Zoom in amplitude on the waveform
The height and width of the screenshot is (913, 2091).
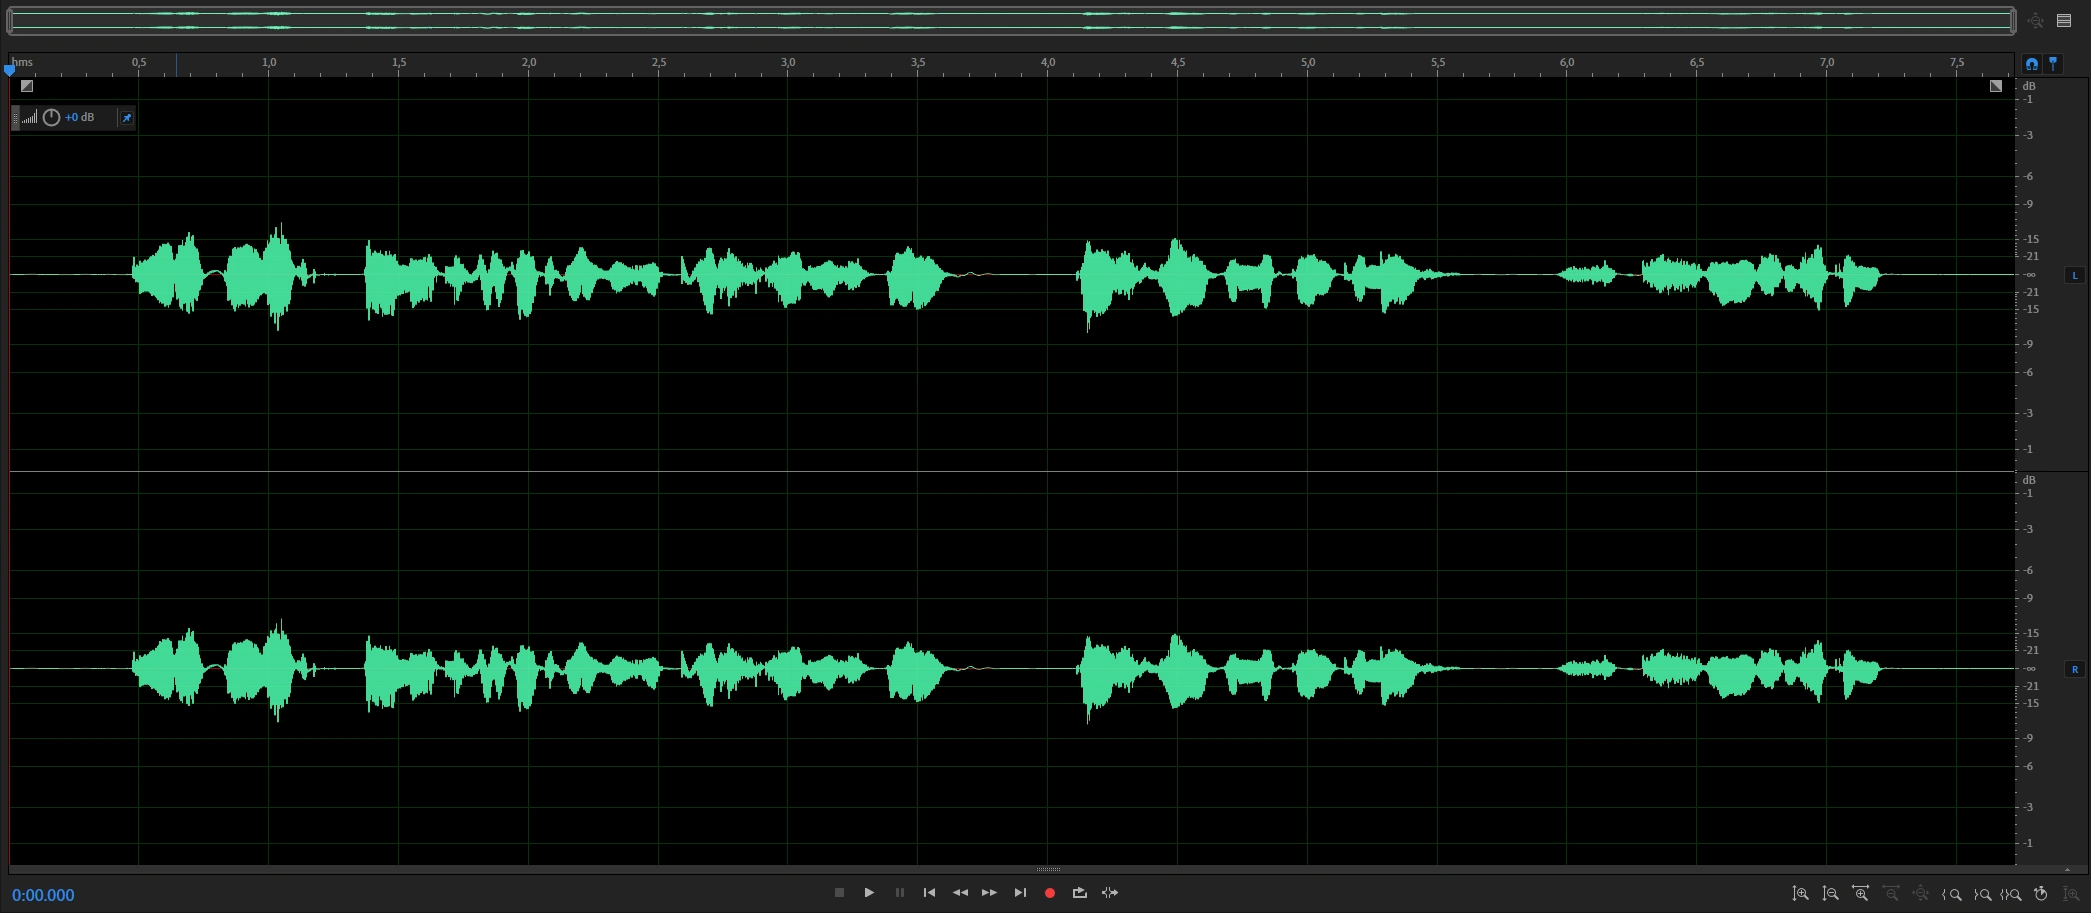point(1800,894)
